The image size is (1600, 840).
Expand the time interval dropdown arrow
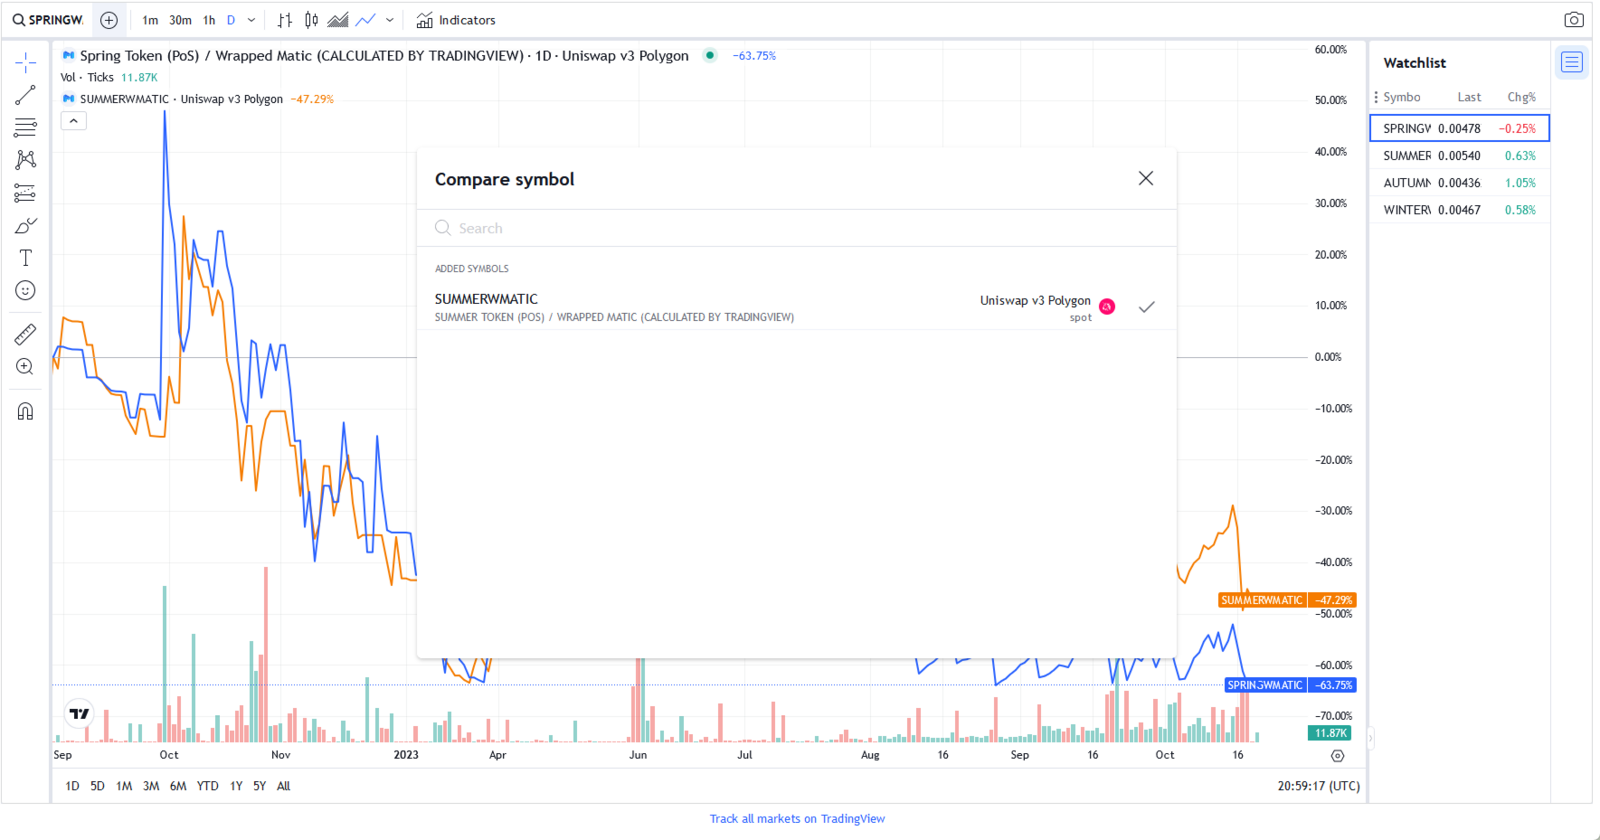pyautogui.click(x=251, y=20)
